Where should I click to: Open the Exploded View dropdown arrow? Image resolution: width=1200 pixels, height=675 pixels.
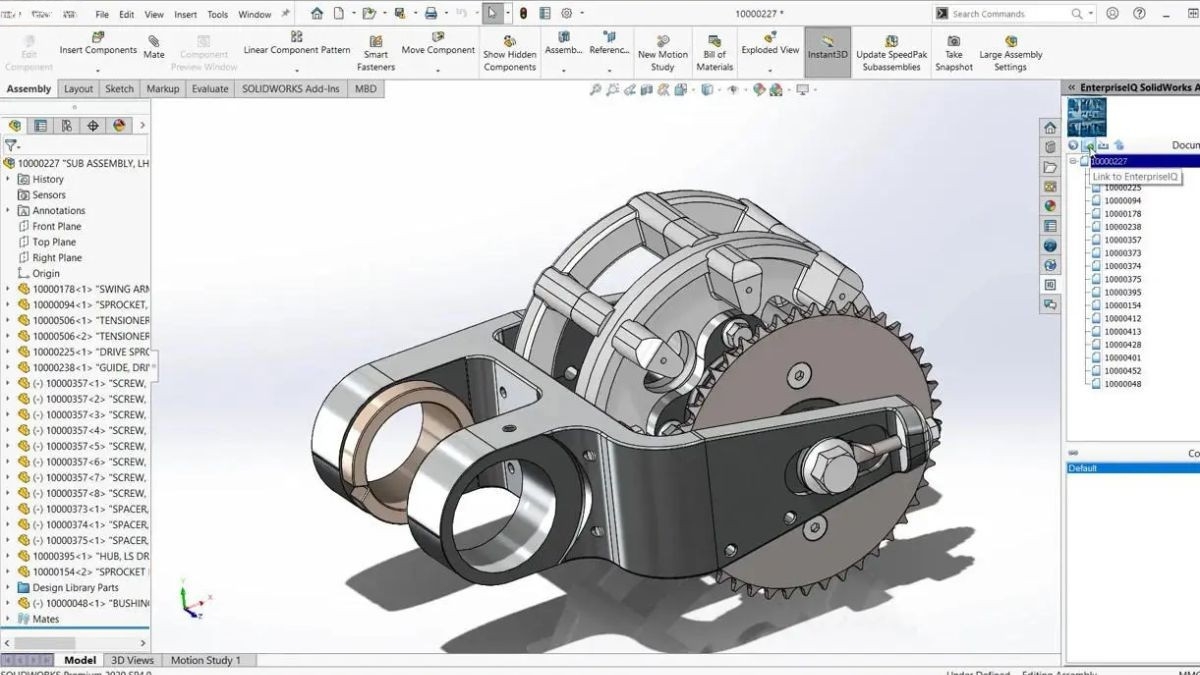(x=770, y=70)
